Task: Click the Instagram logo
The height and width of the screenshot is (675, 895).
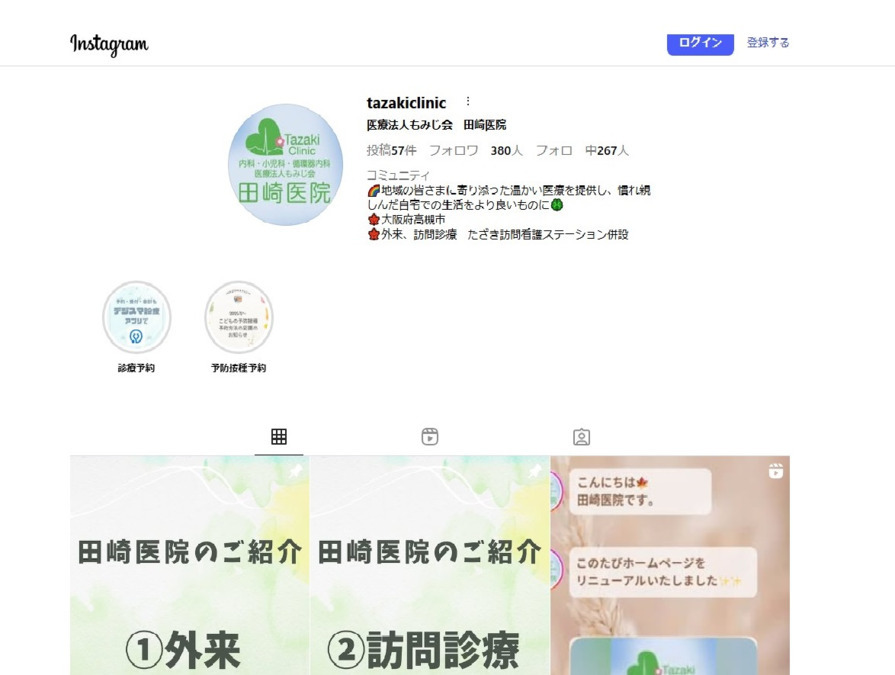Action: tap(109, 44)
